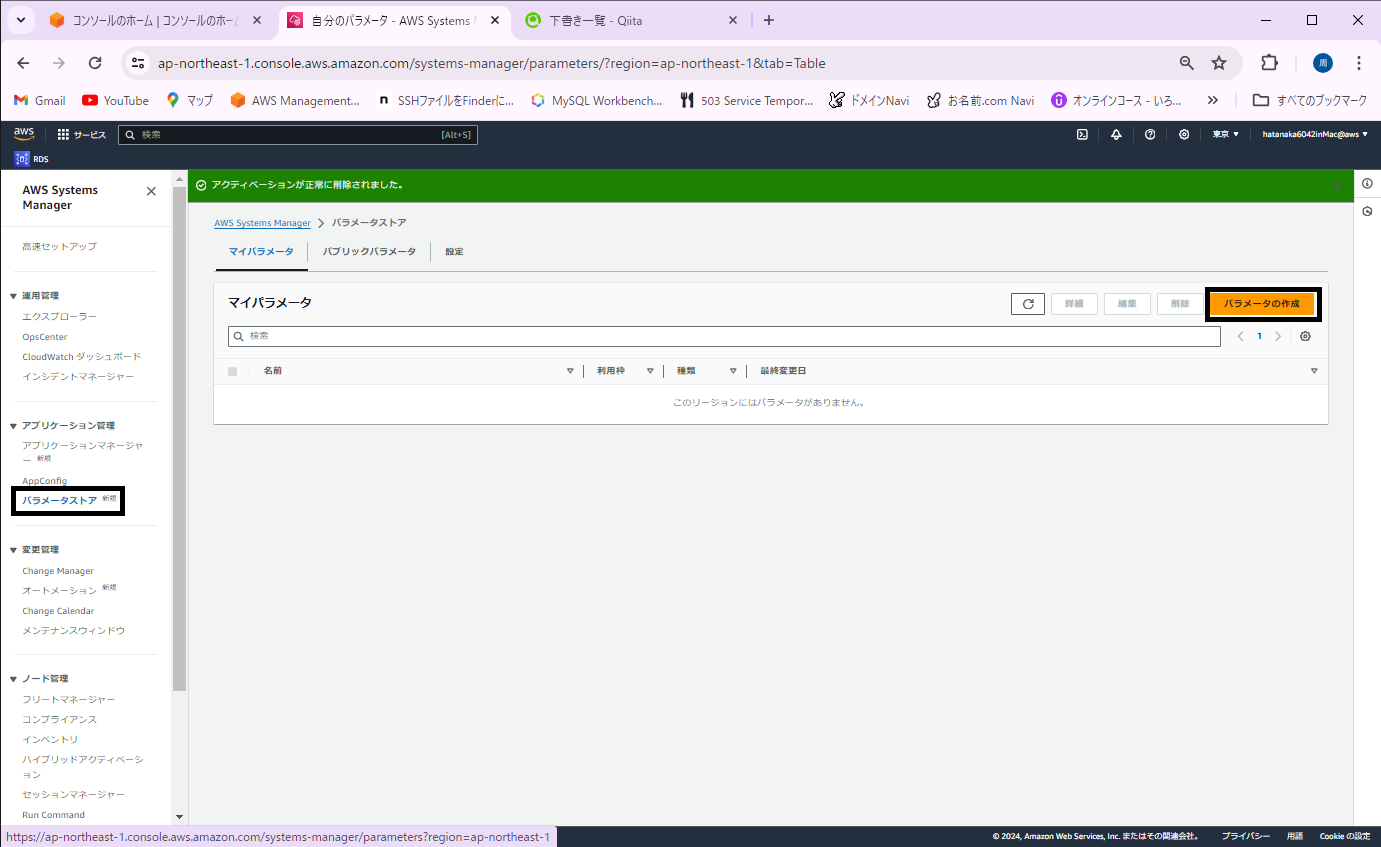Click the AWS logo home icon
The width and height of the screenshot is (1381, 847).
point(24,134)
